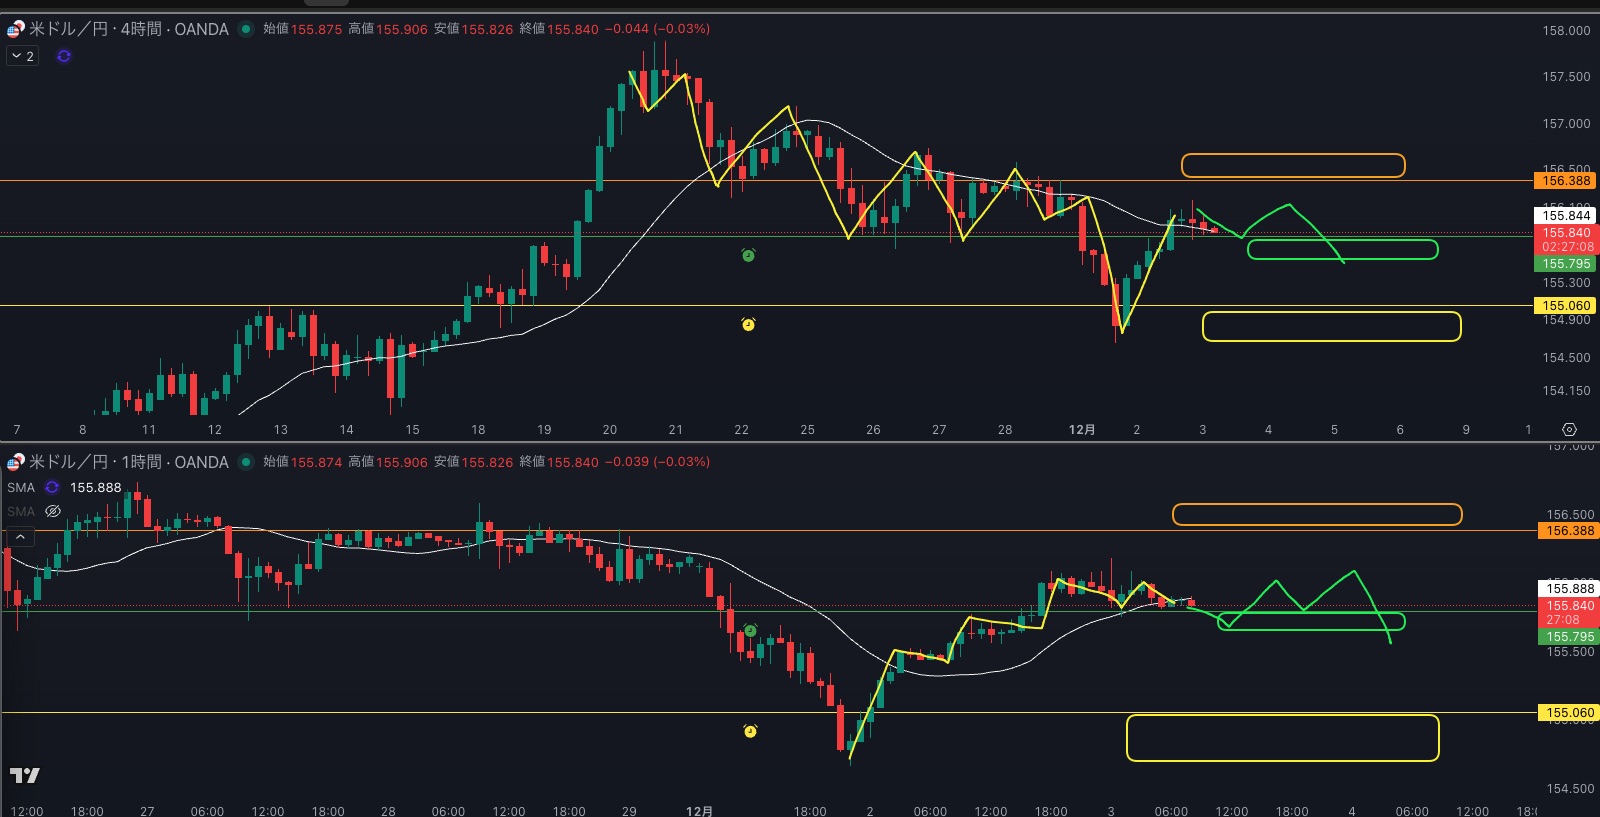Open chart settings gear on time axis
Screen dimensions: 1600x817
[x=1569, y=429]
